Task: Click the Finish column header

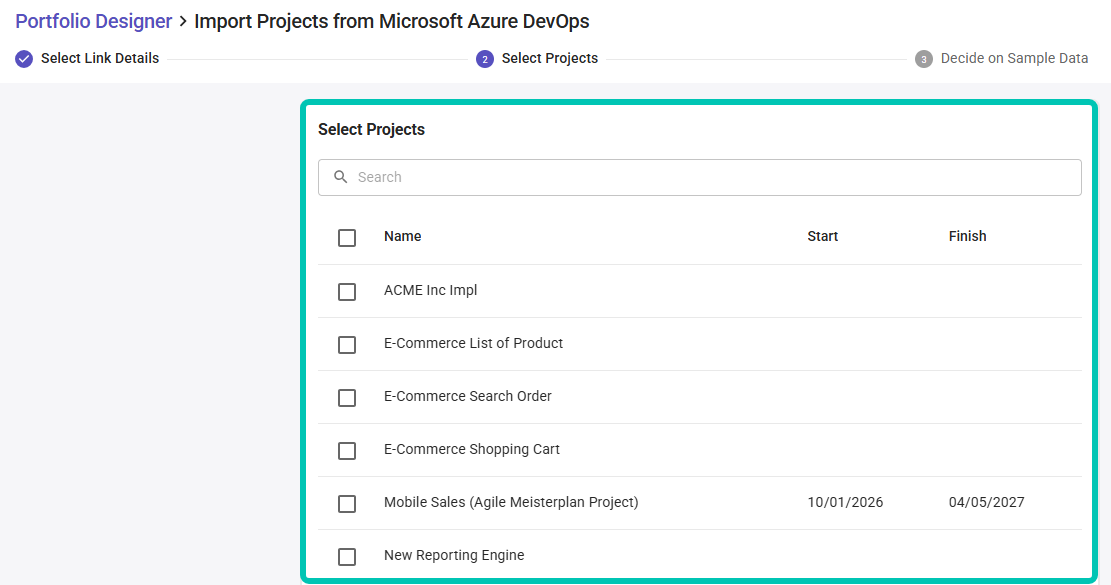Action: [967, 236]
